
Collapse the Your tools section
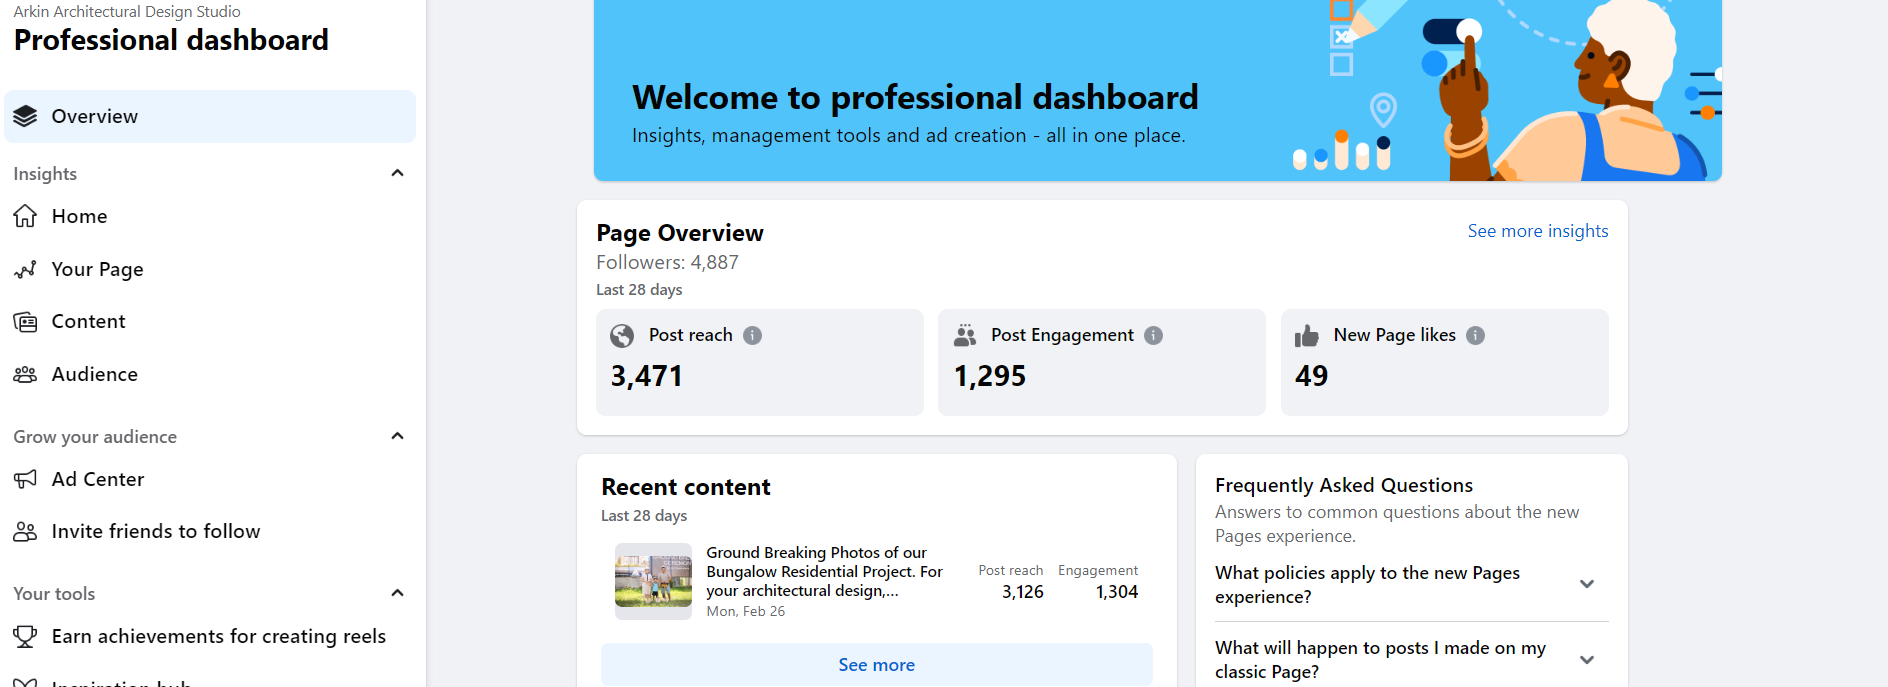pos(397,593)
